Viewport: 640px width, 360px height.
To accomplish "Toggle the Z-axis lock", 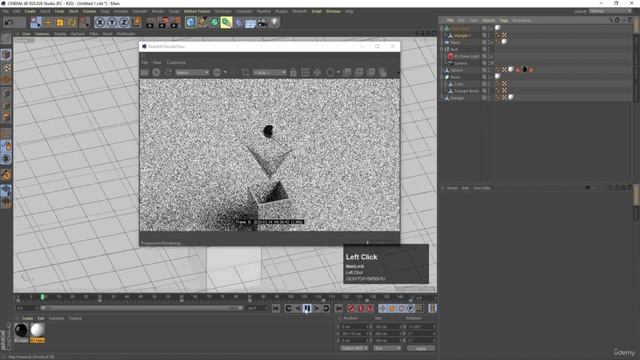I will tap(124, 22).
